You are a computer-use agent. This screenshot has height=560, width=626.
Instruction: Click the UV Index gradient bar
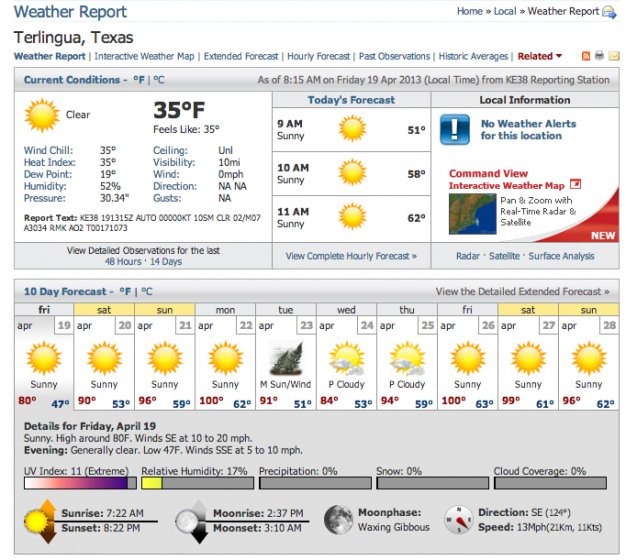coord(76,483)
